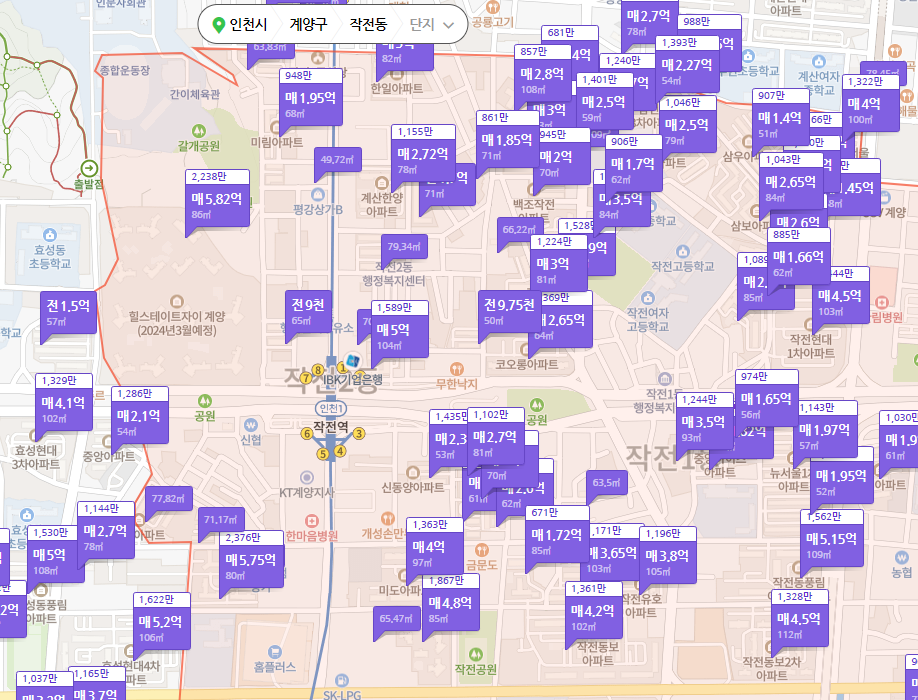The height and width of the screenshot is (700, 918).
Task: Click the 77.82㎡ area marker
Action: [169, 499]
